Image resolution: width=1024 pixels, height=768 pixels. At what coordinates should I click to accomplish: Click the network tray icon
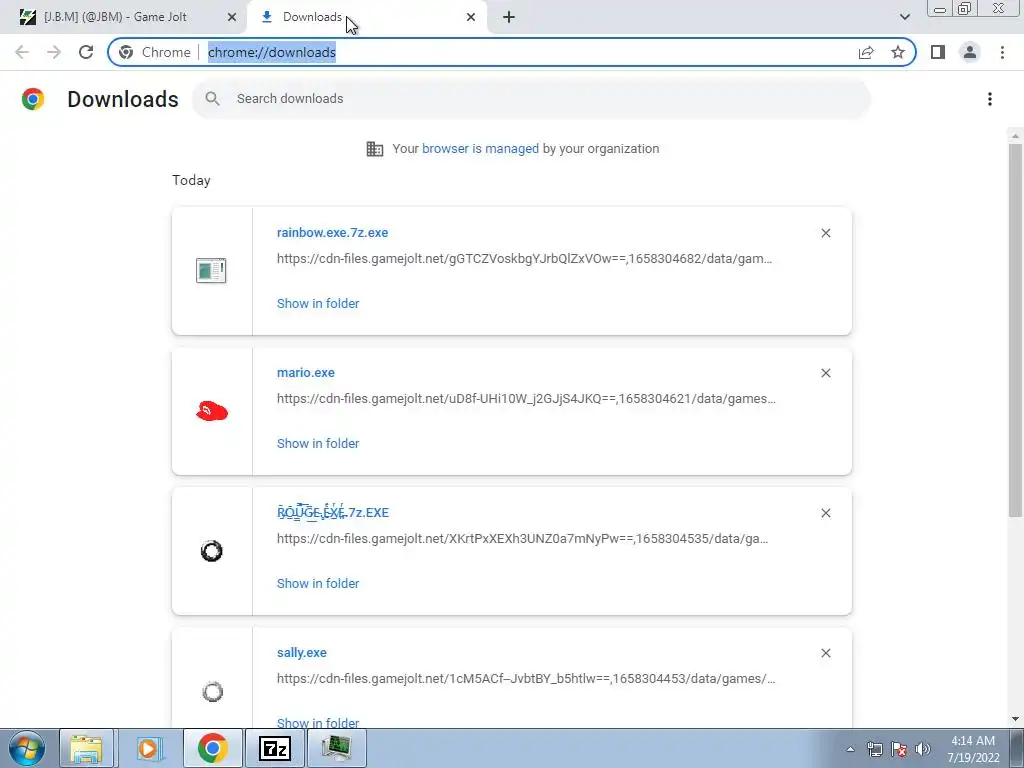pos(874,749)
